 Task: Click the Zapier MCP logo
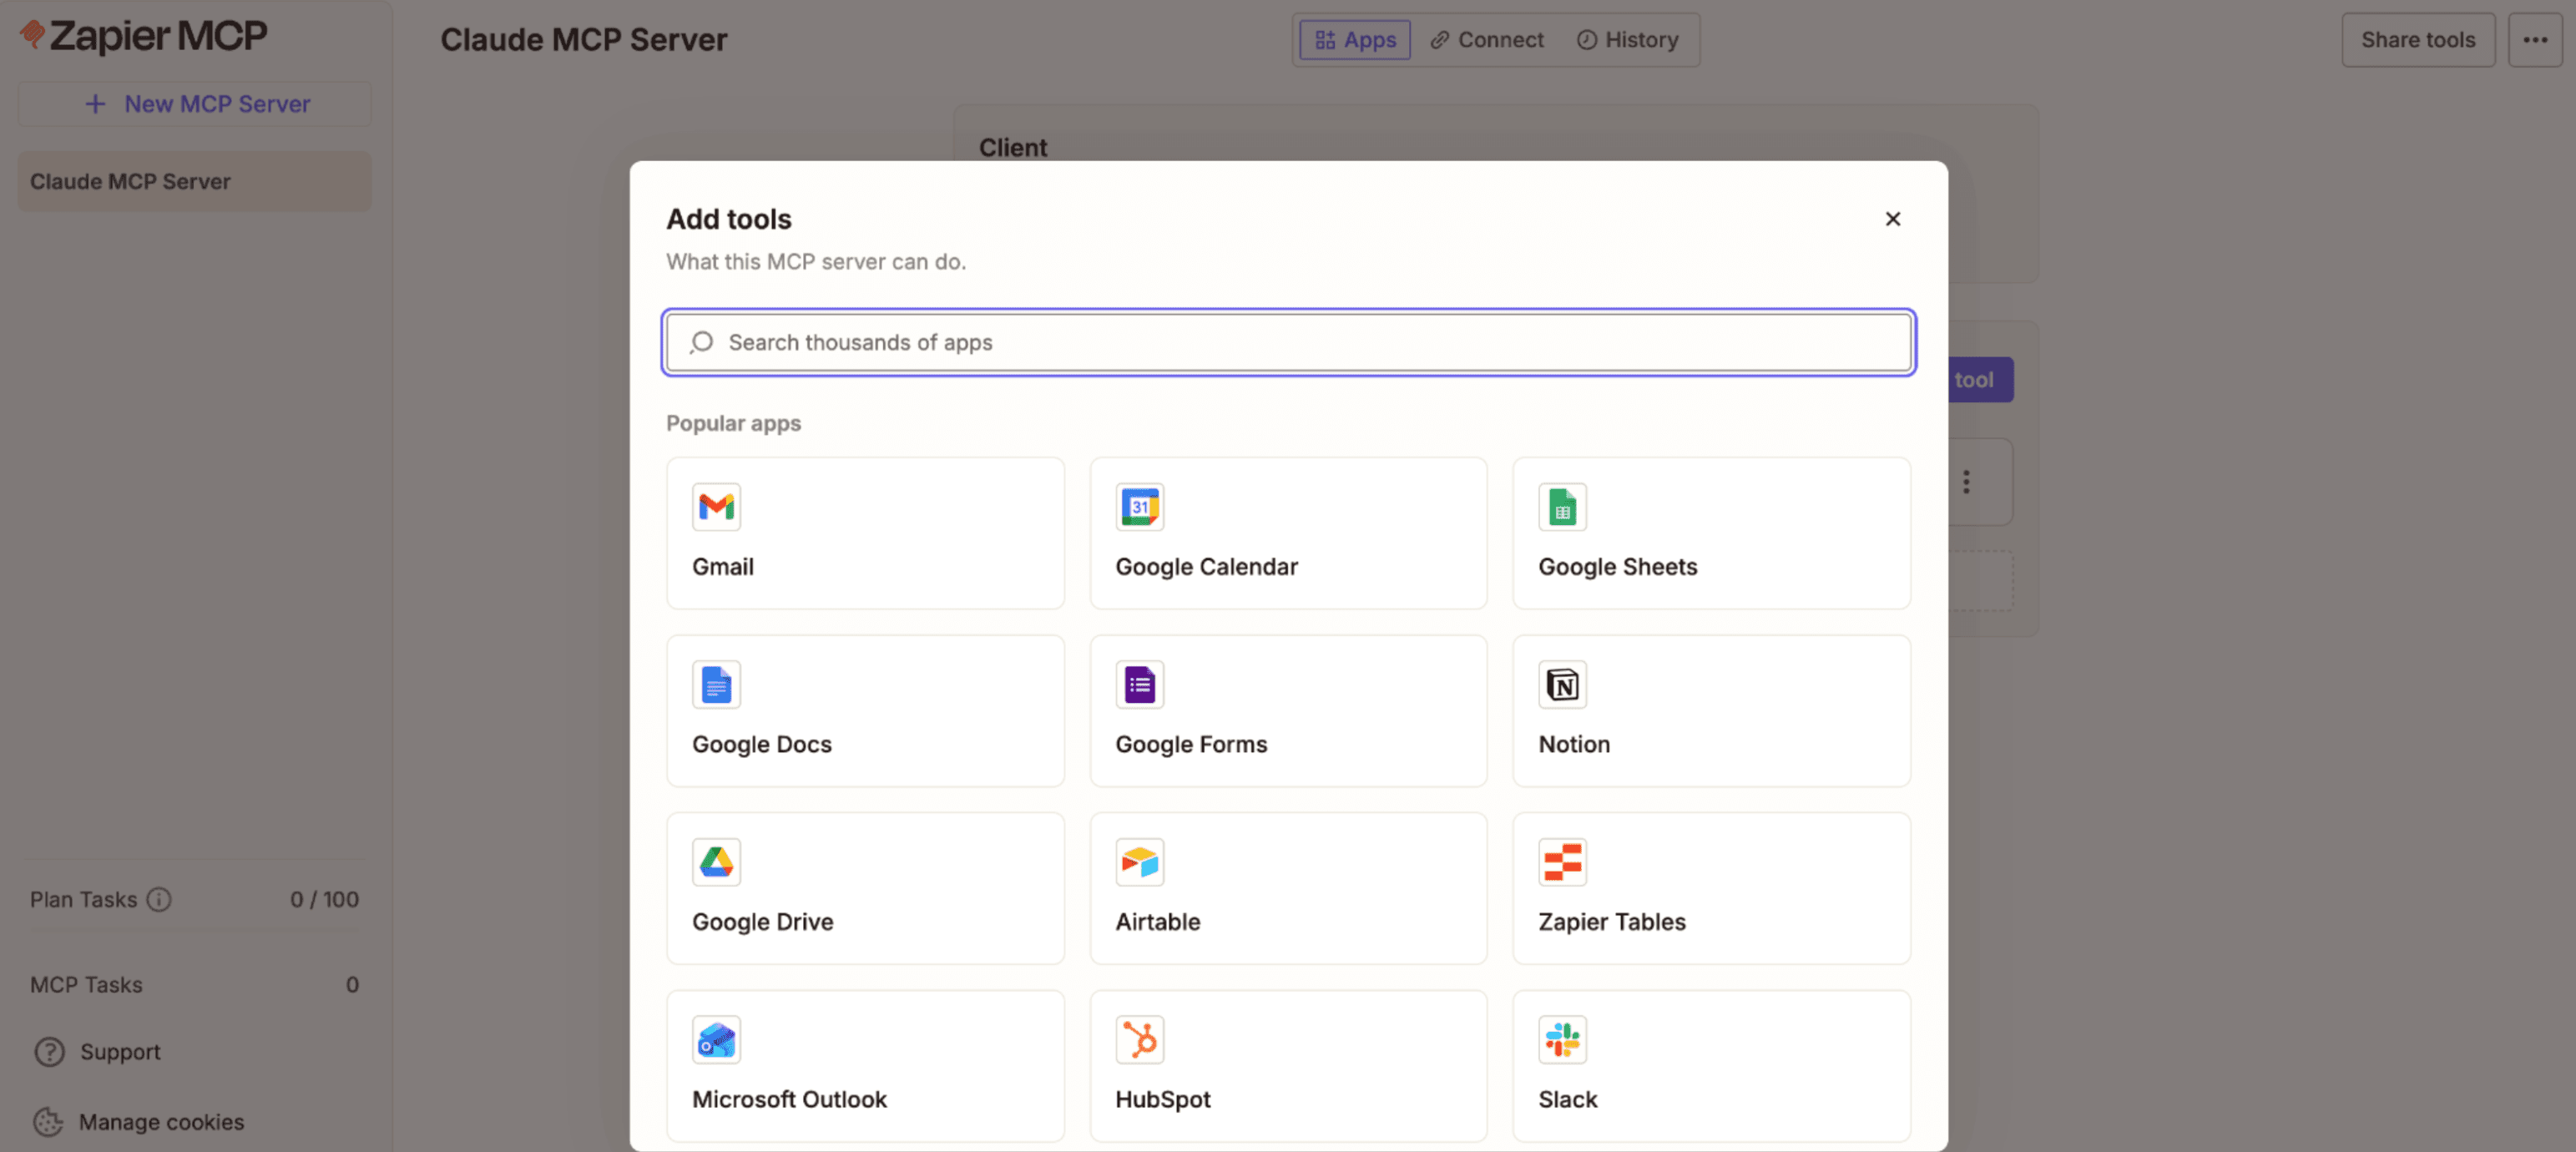[x=143, y=36]
